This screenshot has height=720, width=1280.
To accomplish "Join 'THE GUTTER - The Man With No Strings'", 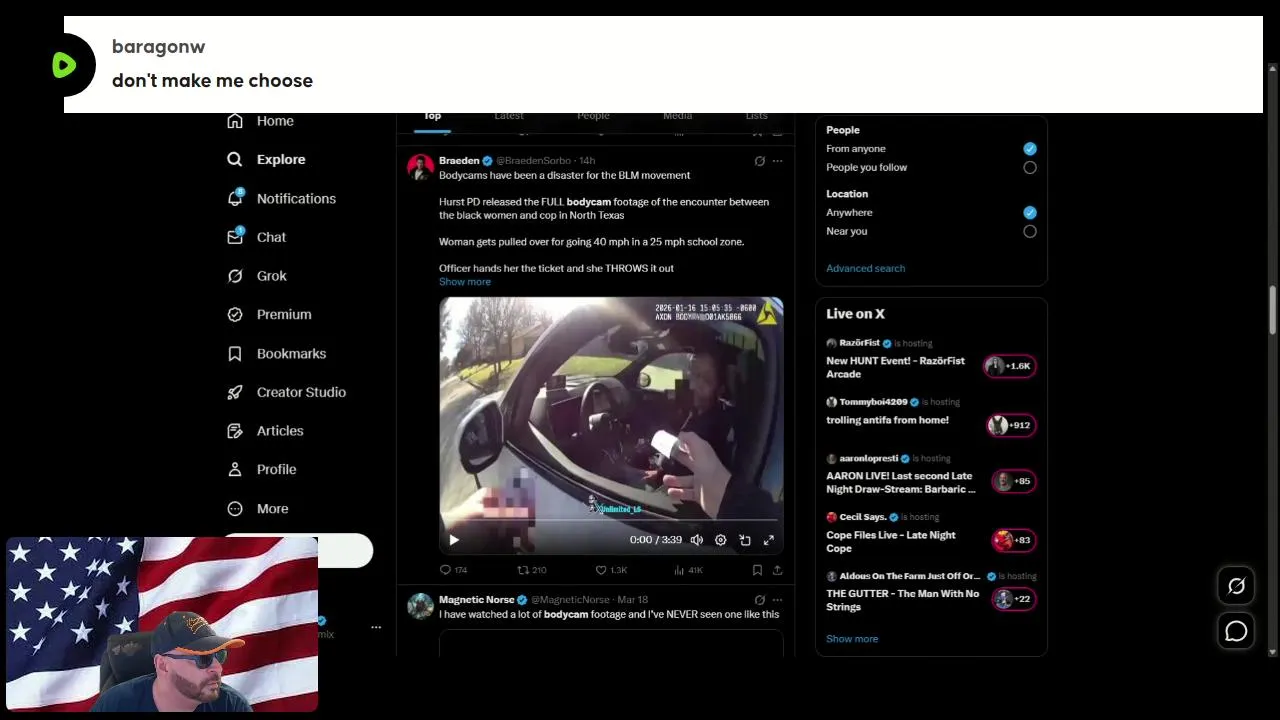I will coord(903,600).
